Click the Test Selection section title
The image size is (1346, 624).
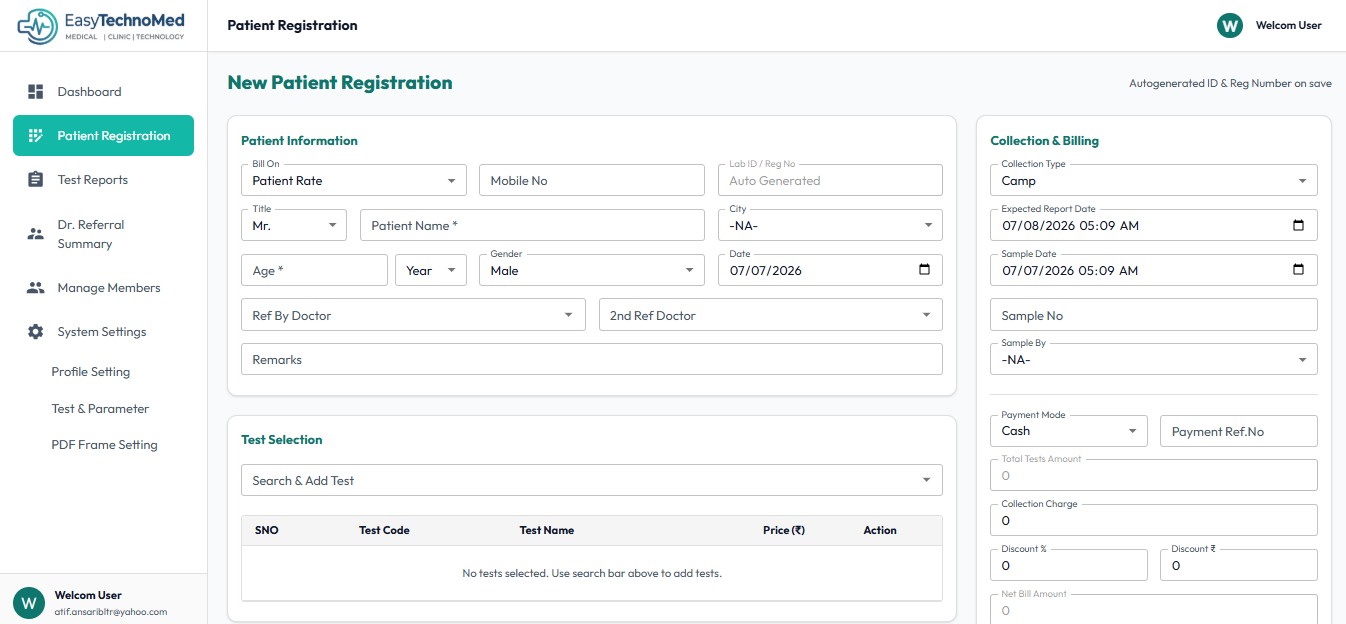[282, 440]
